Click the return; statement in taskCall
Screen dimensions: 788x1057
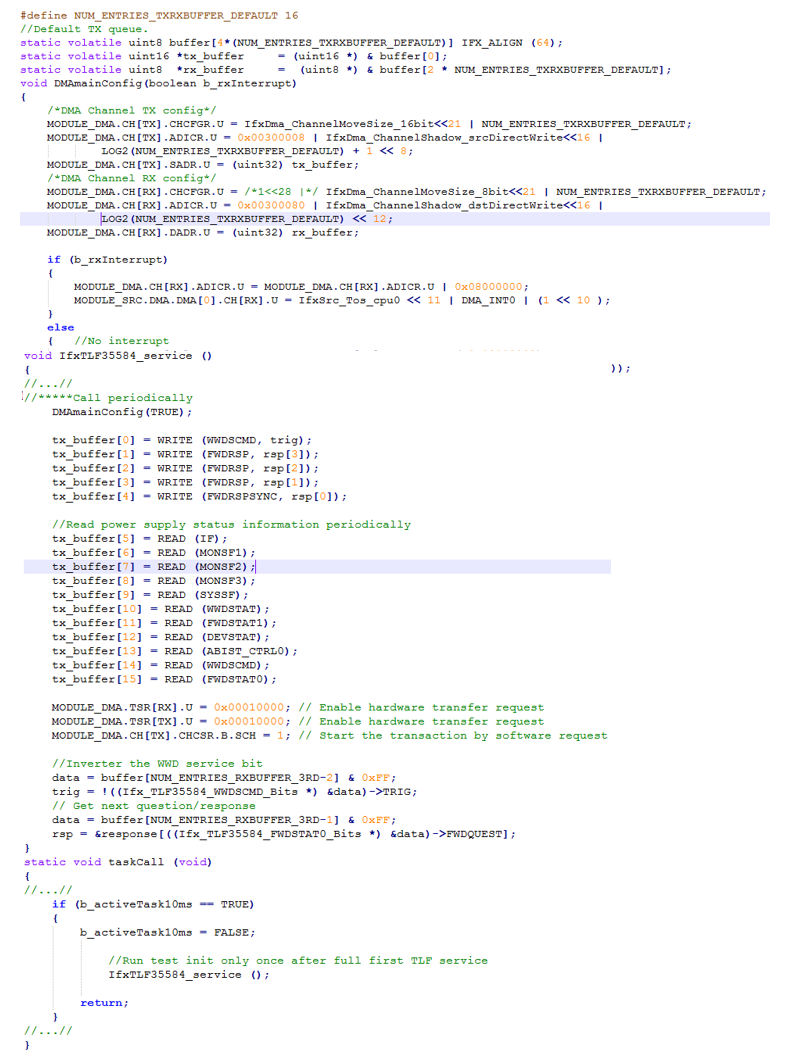tap(104, 1003)
